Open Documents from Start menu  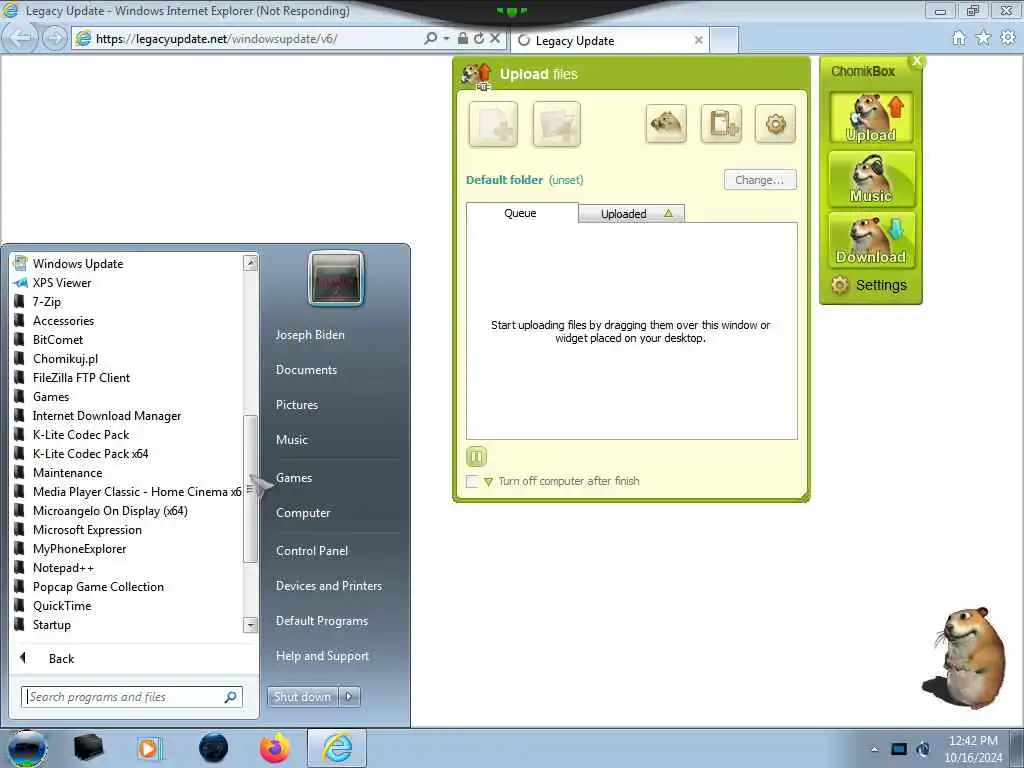(x=306, y=370)
